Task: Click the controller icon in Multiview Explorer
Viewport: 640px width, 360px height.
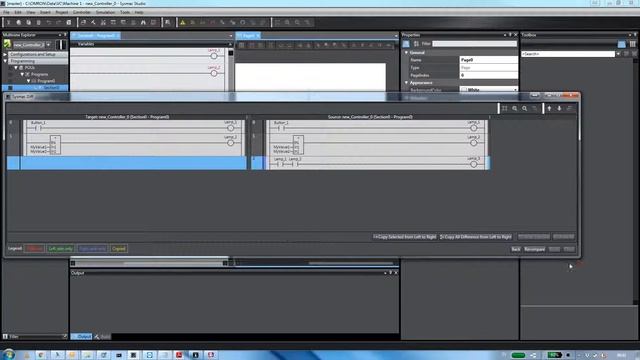Action: tap(7, 44)
